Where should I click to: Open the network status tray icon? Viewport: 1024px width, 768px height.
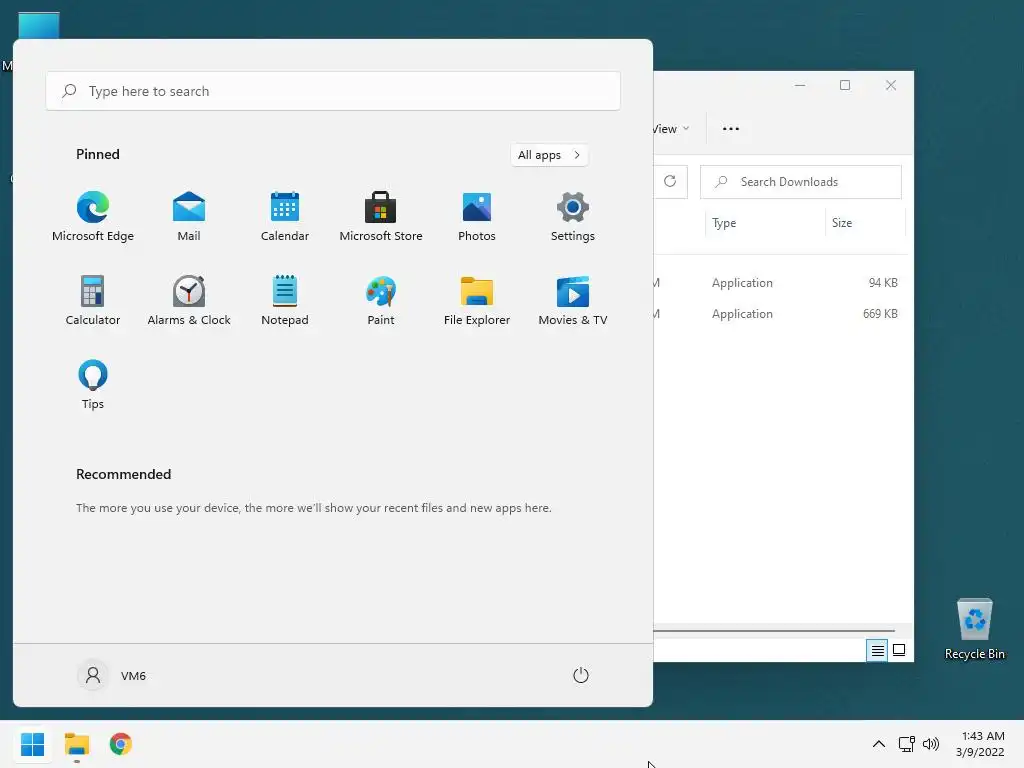(x=906, y=744)
